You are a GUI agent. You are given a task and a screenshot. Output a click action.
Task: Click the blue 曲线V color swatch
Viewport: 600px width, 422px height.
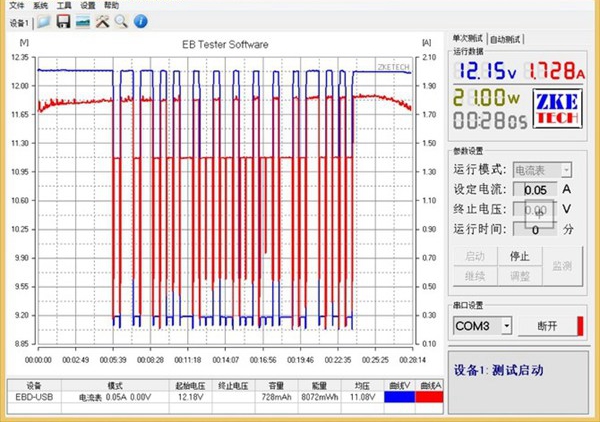tap(400, 397)
